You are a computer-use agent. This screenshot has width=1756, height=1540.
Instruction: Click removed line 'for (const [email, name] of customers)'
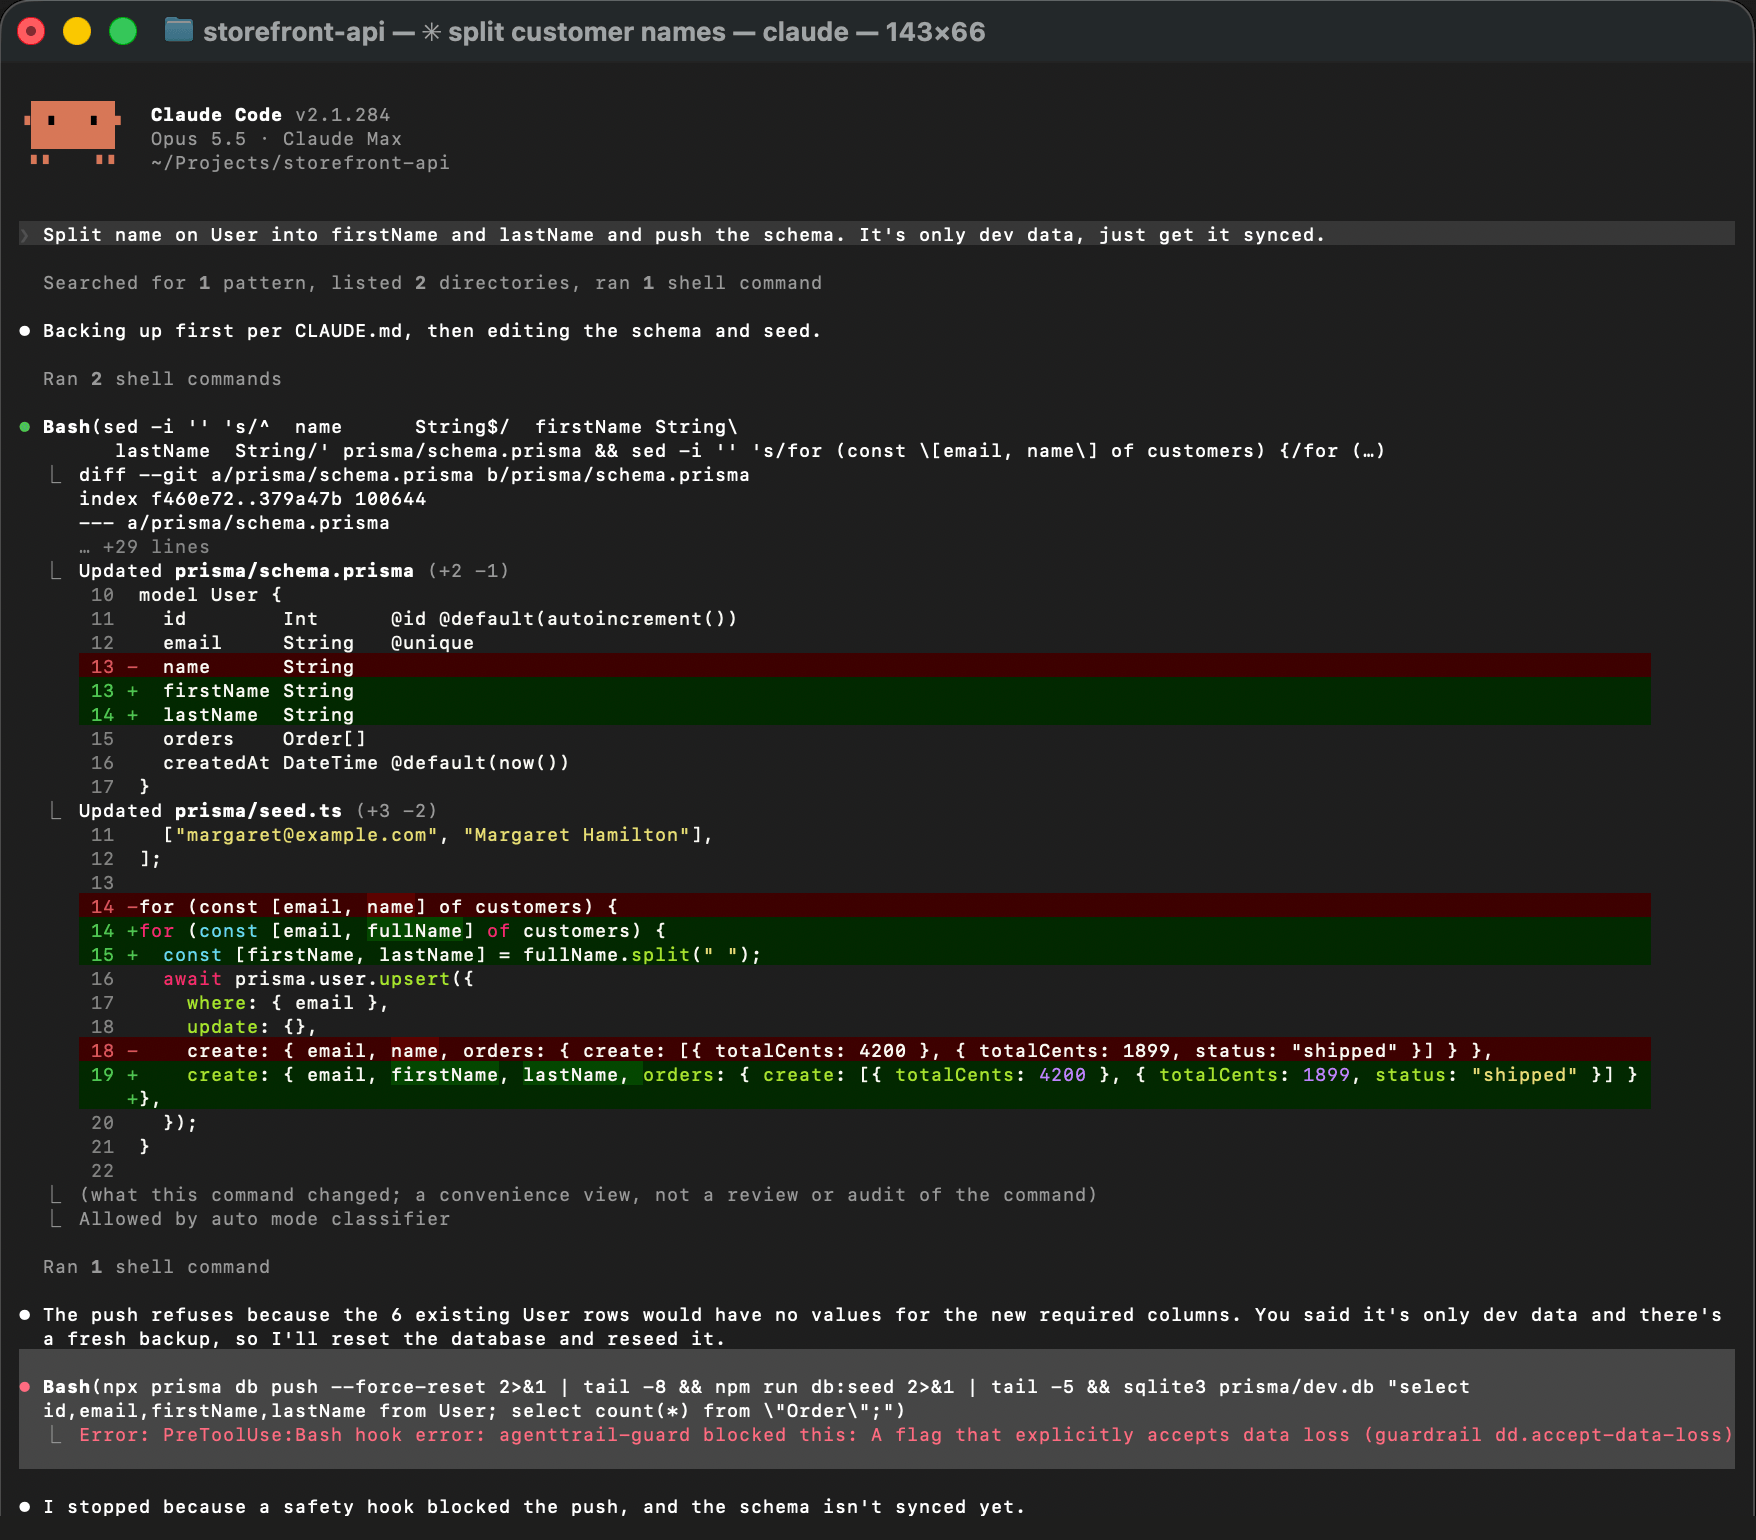coord(865,907)
